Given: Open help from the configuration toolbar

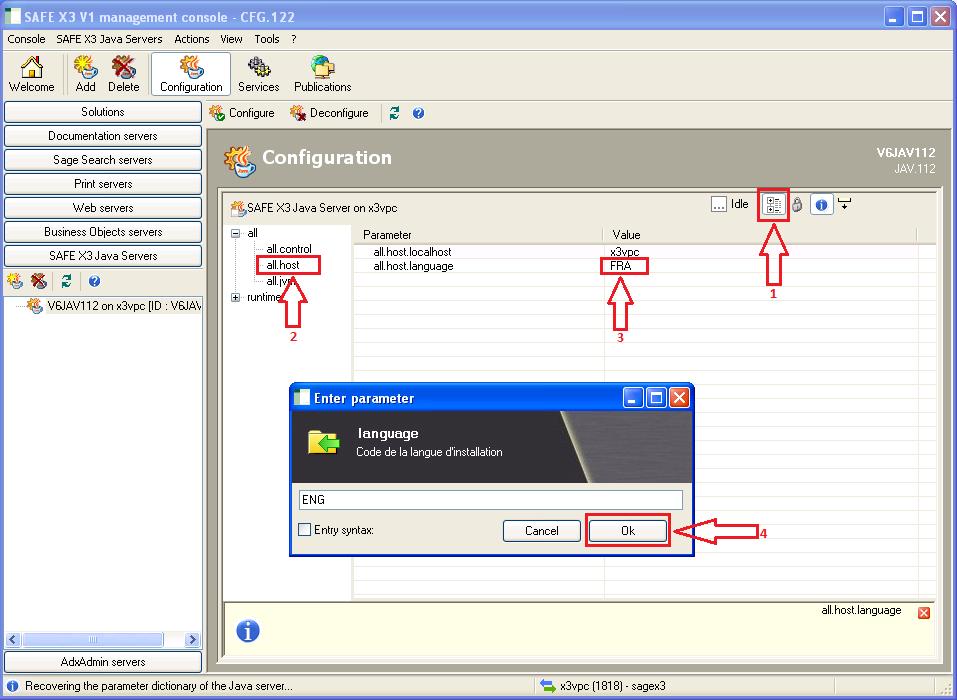Looking at the screenshot, I should coord(418,113).
